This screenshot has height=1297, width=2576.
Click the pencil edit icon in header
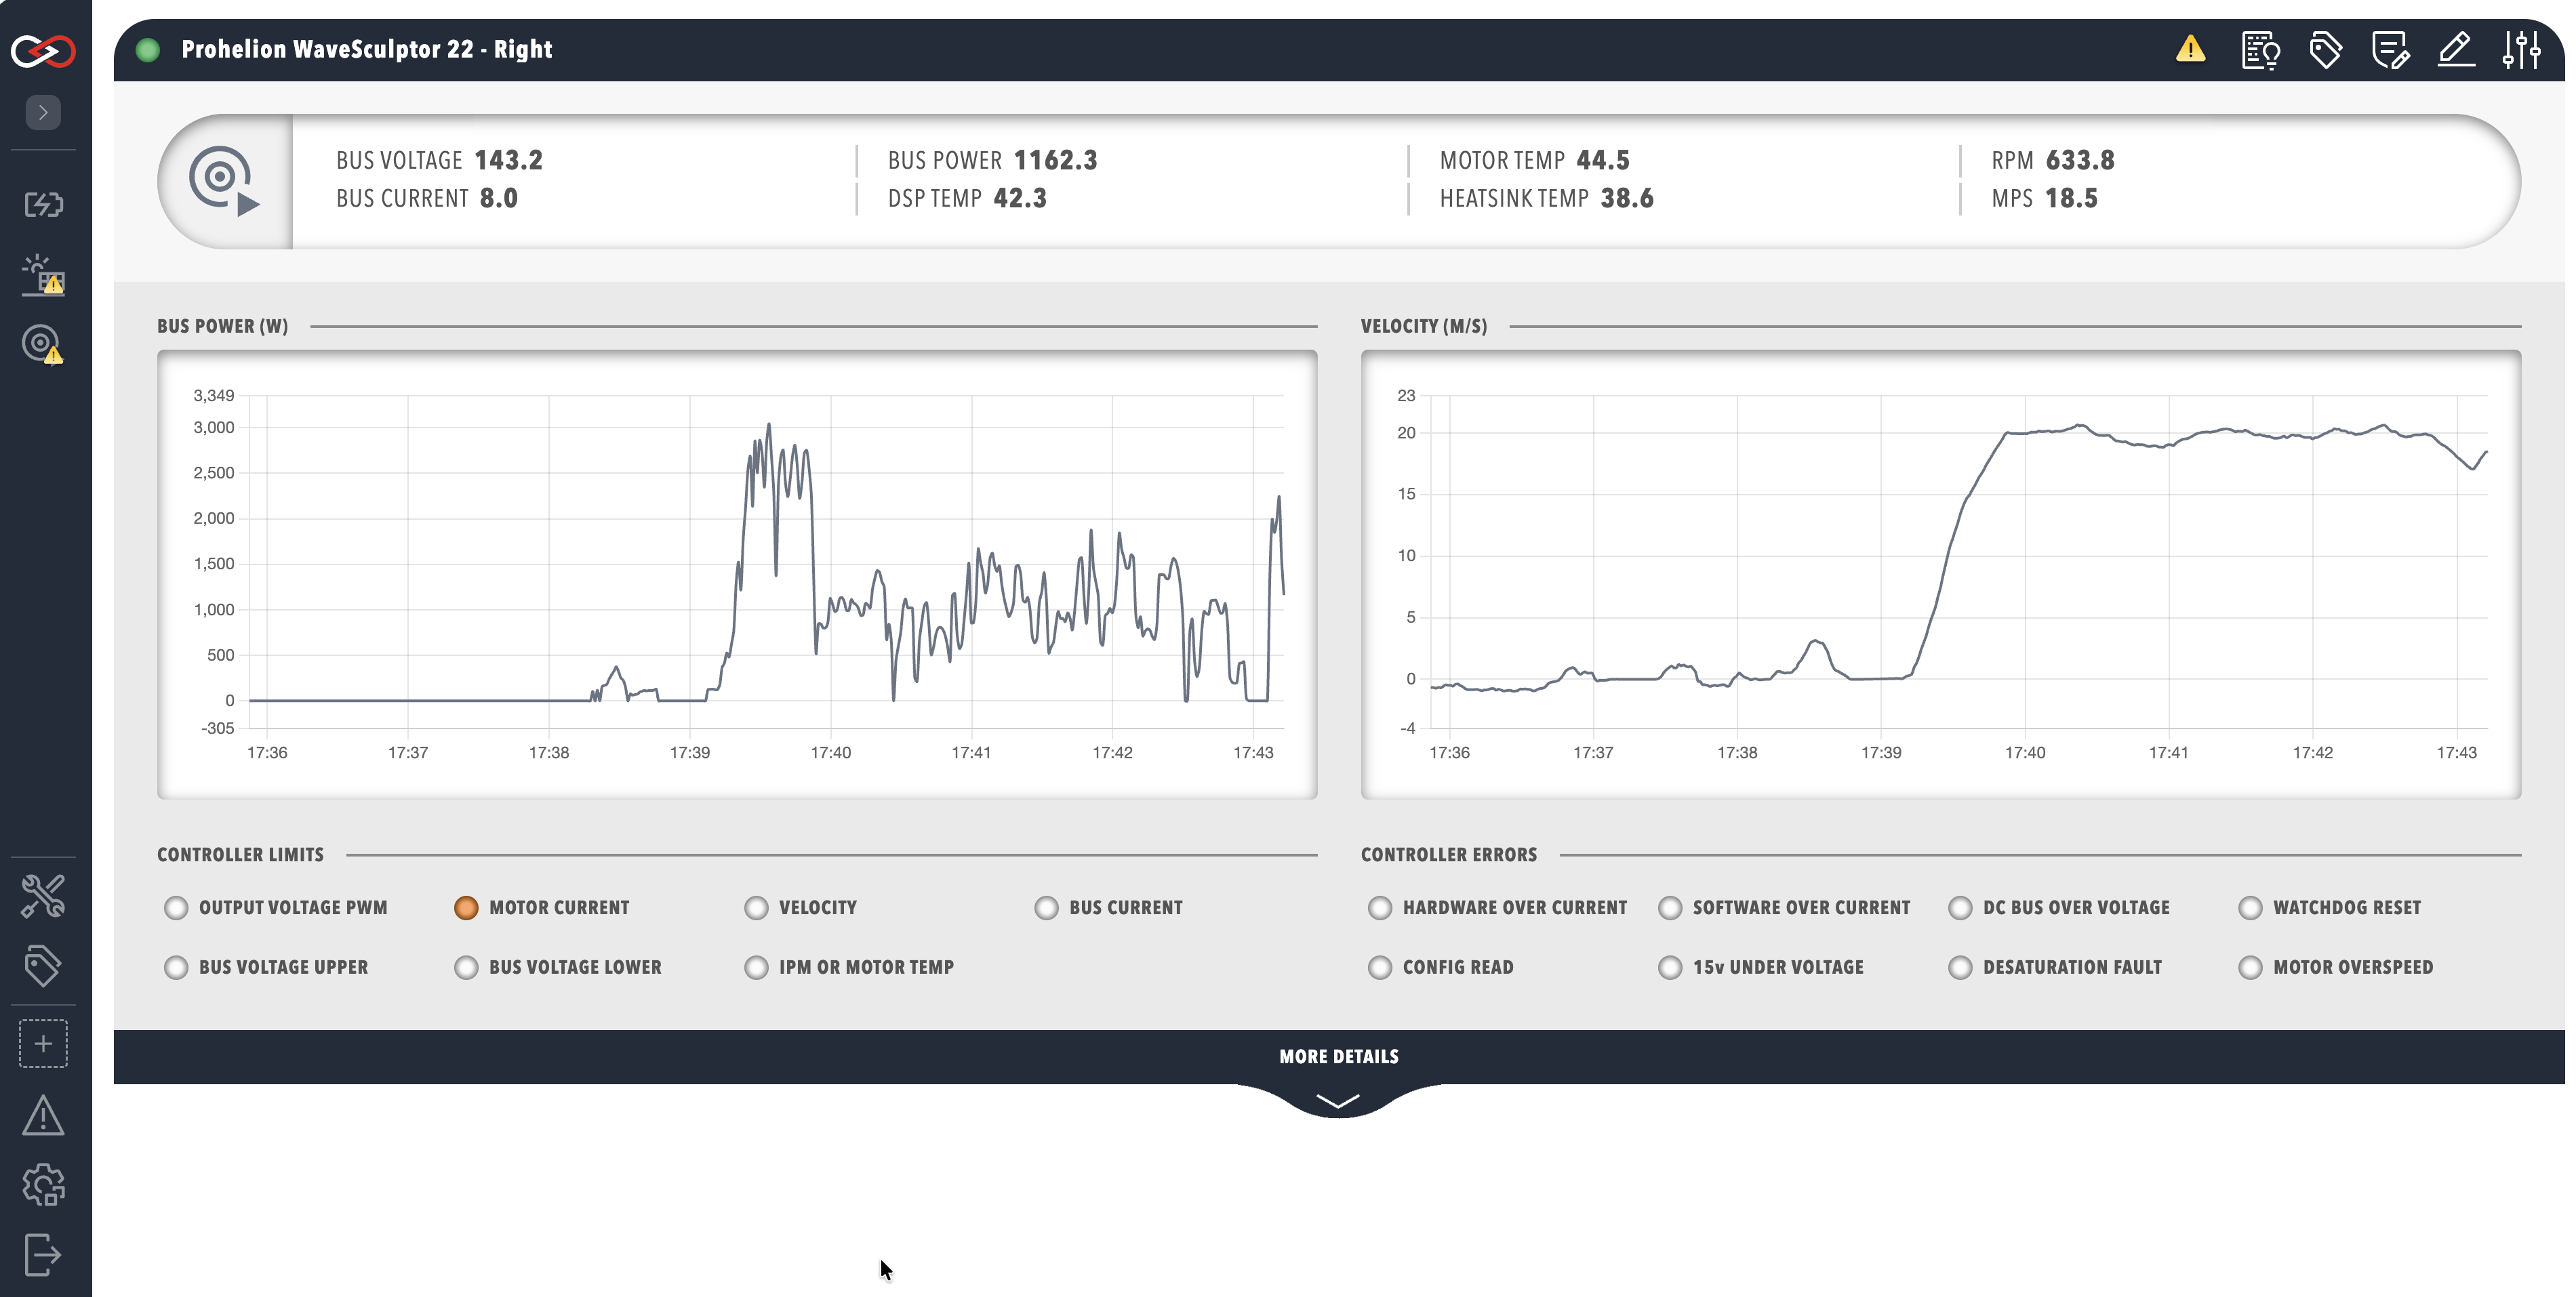pos(2456,50)
